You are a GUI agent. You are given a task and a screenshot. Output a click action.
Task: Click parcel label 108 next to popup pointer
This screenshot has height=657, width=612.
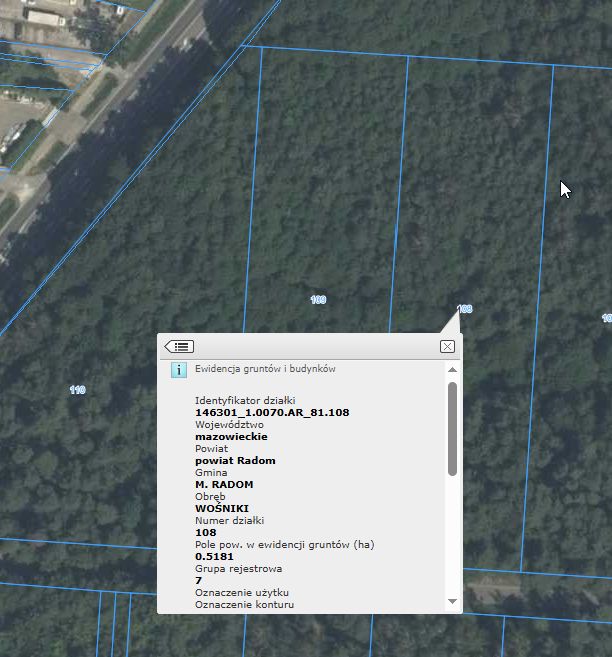point(464,309)
